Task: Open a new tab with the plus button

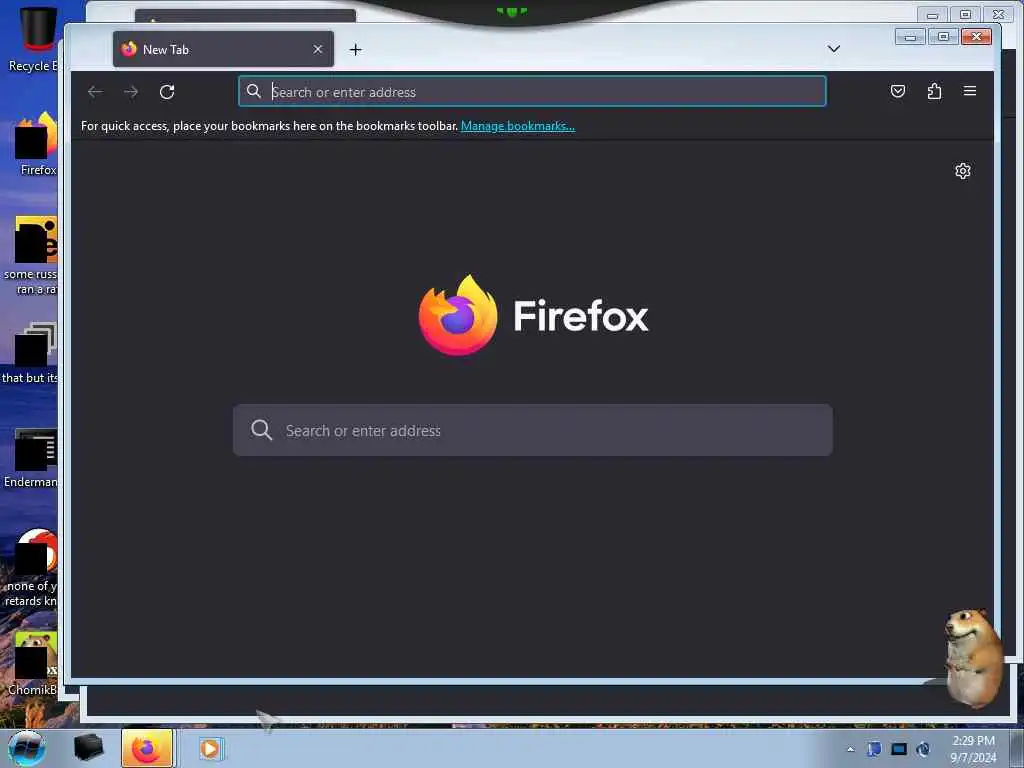Action: 355,50
